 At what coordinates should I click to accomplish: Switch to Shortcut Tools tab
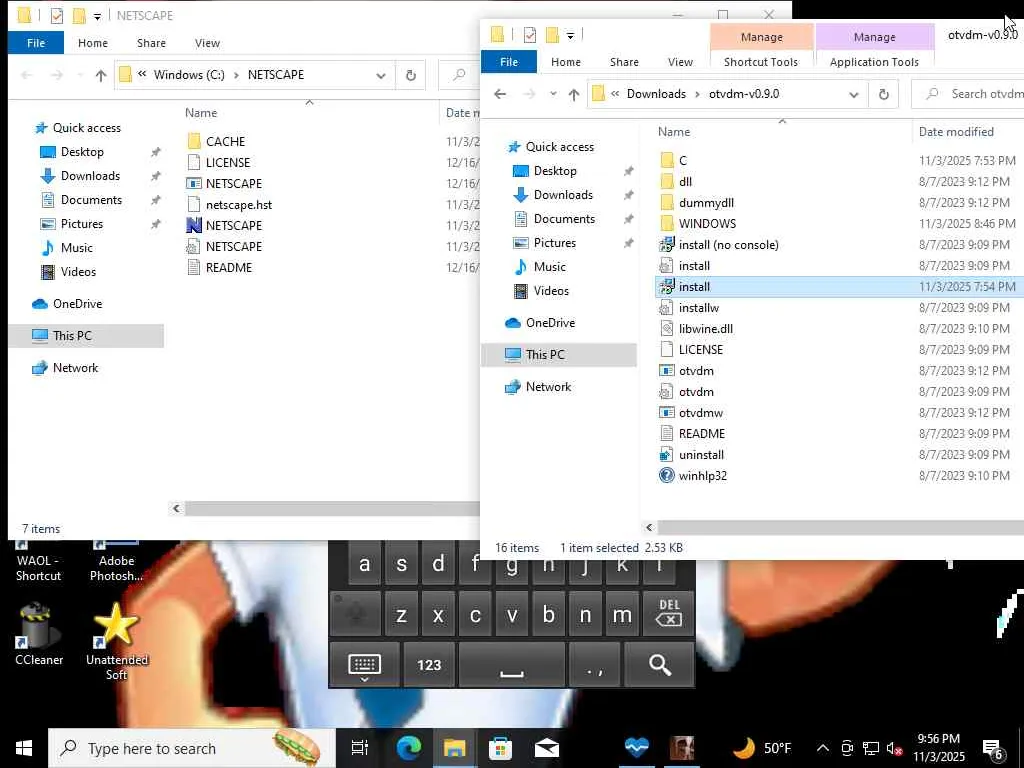point(761,62)
